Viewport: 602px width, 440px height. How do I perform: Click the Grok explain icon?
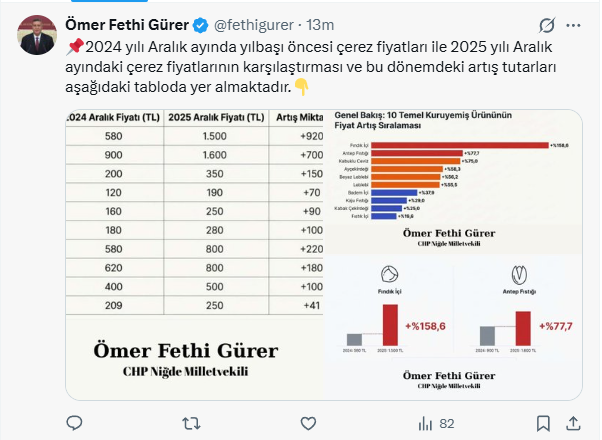[x=547, y=24]
